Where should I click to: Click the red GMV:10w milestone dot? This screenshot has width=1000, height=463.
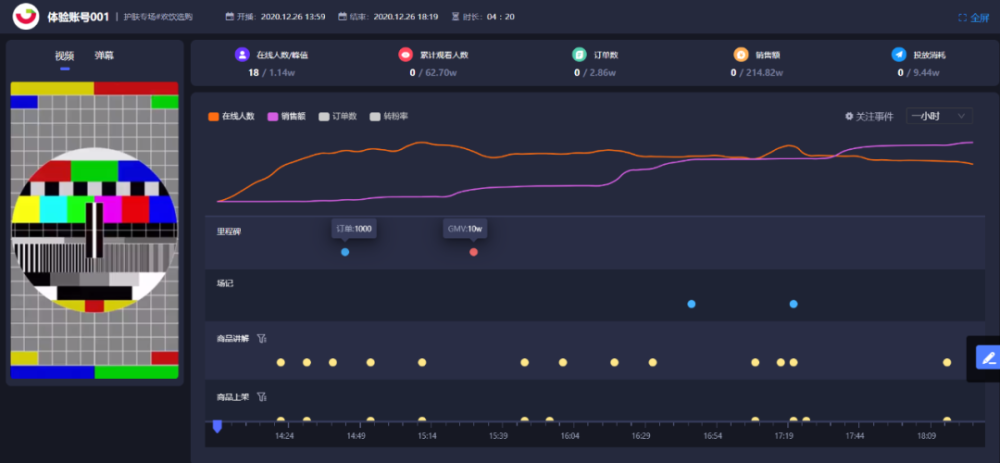[474, 252]
